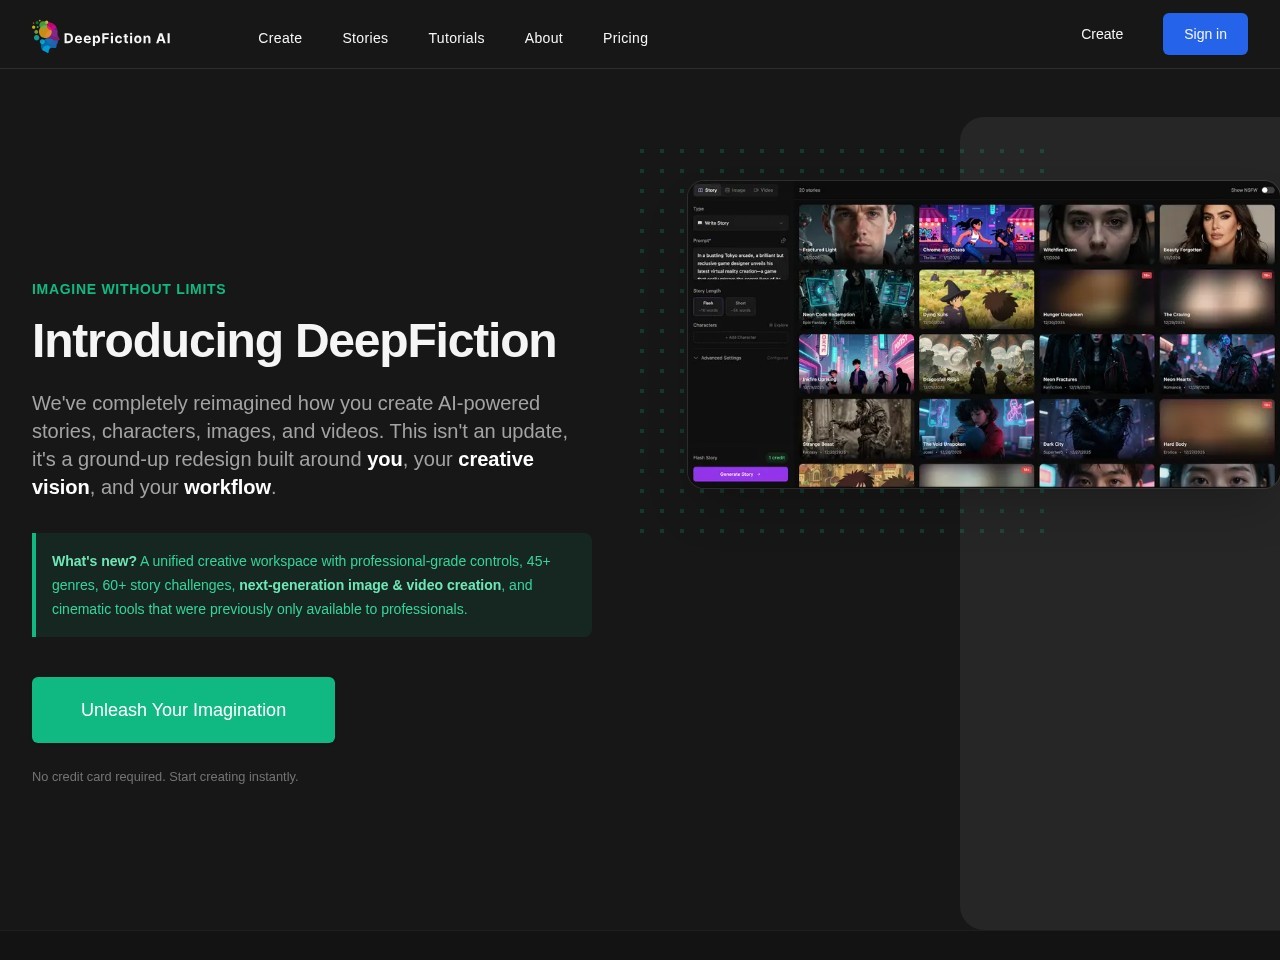Open the Dying Suns story thumbnail
Image resolution: width=1280 pixels, height=960 pixels.
click(x=977, y=299)
